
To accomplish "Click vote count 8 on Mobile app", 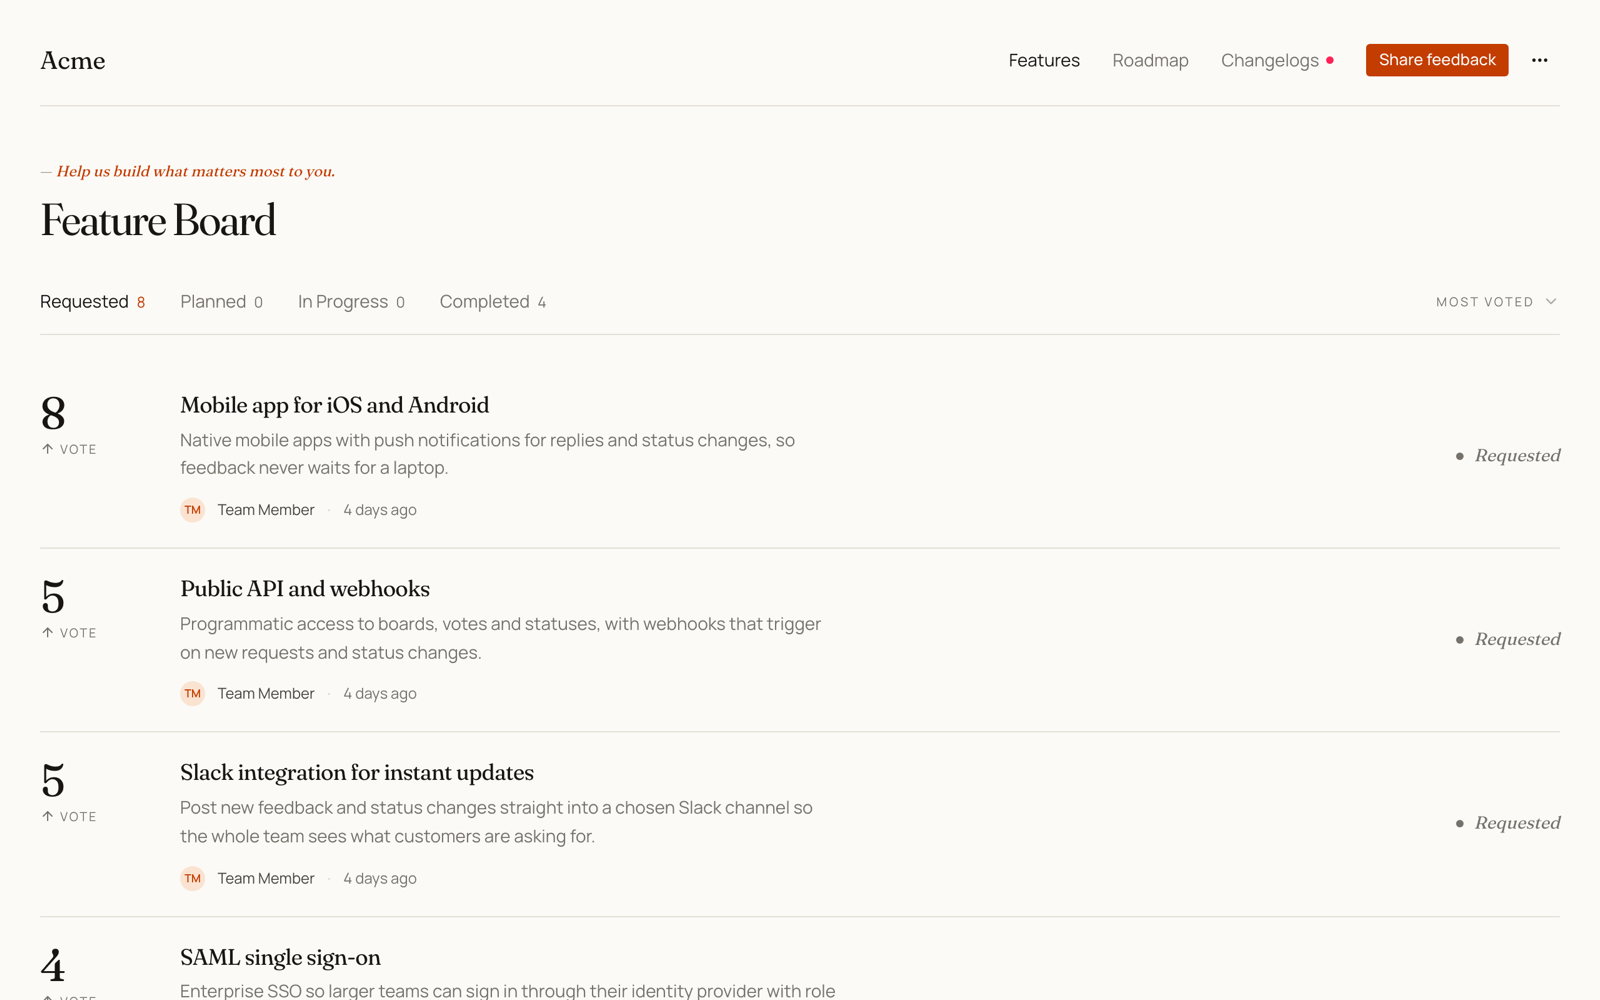I will (53, 414).
